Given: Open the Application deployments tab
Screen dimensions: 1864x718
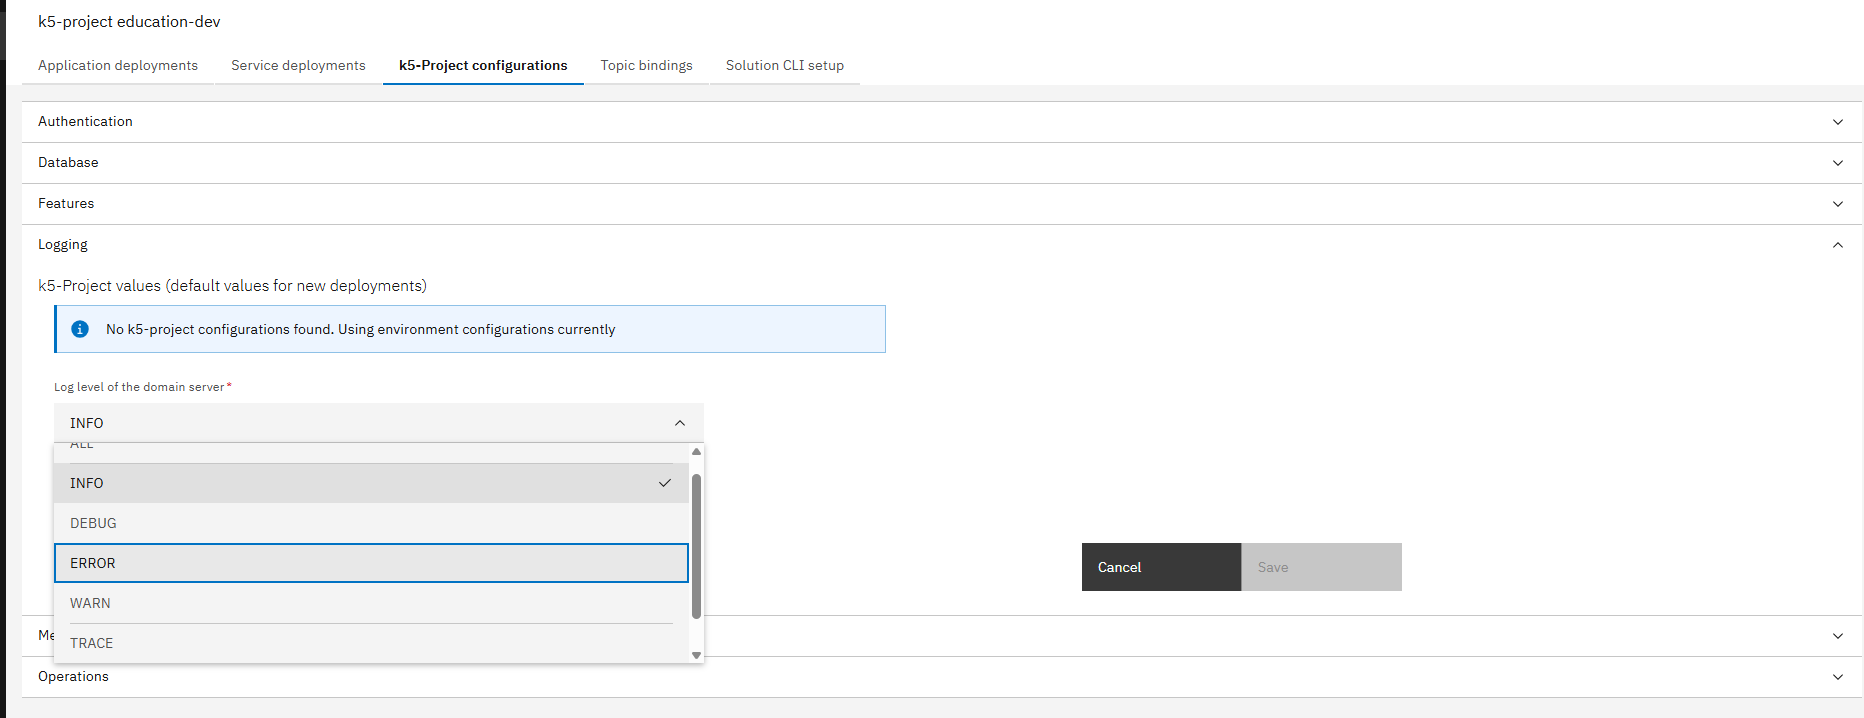Looking at the screenshot, I should pyautogui.click(x=118, y=65).
